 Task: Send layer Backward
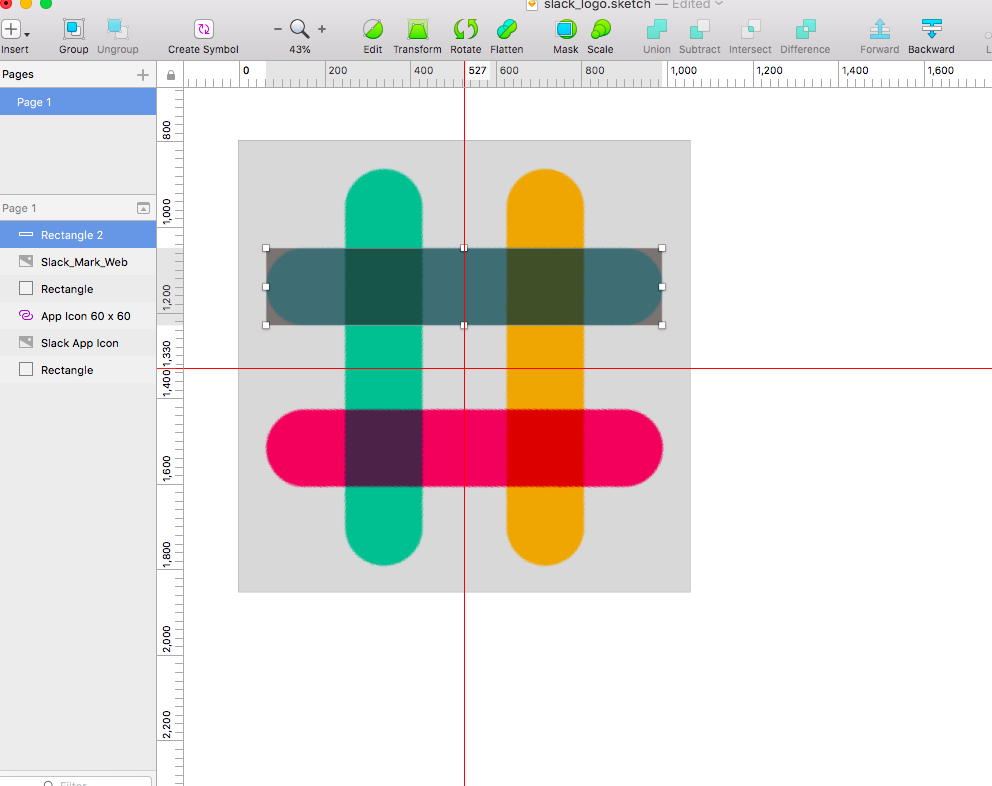click(x=931, y=29)
